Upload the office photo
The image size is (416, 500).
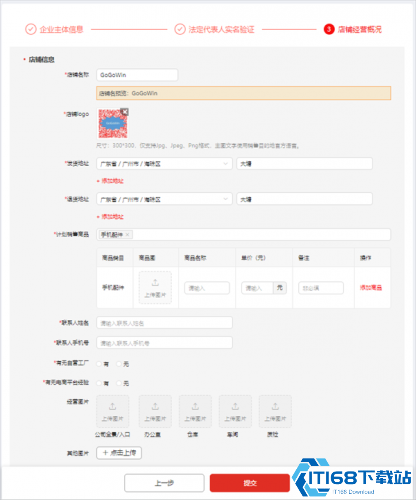(x=155, y=411)
